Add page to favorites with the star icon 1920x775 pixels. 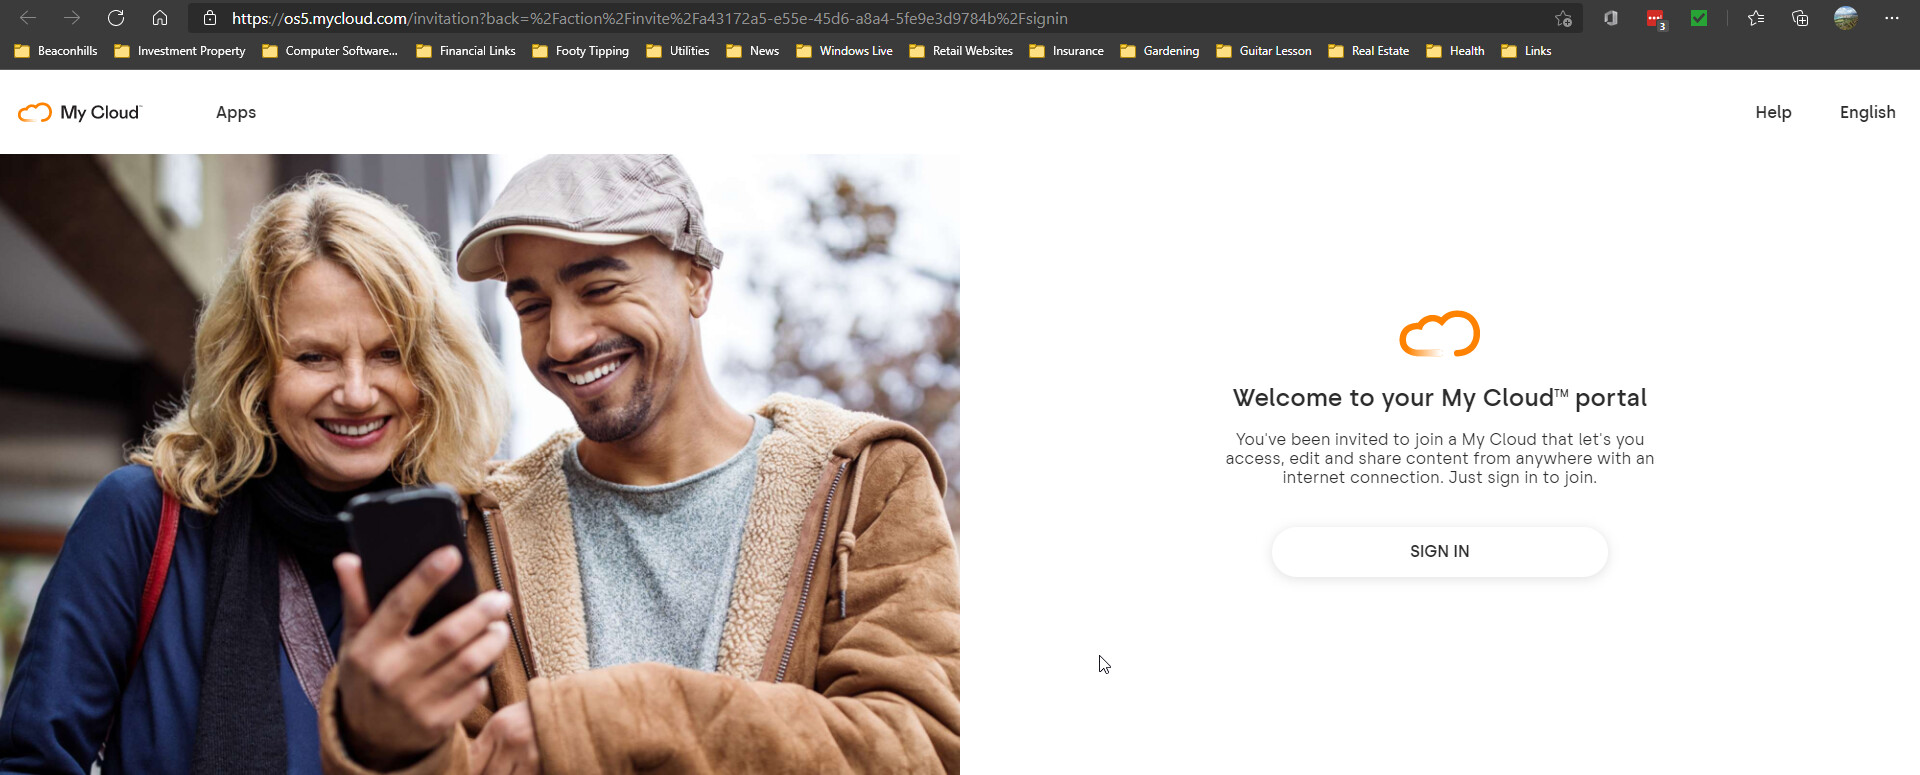click(1563, 18)
